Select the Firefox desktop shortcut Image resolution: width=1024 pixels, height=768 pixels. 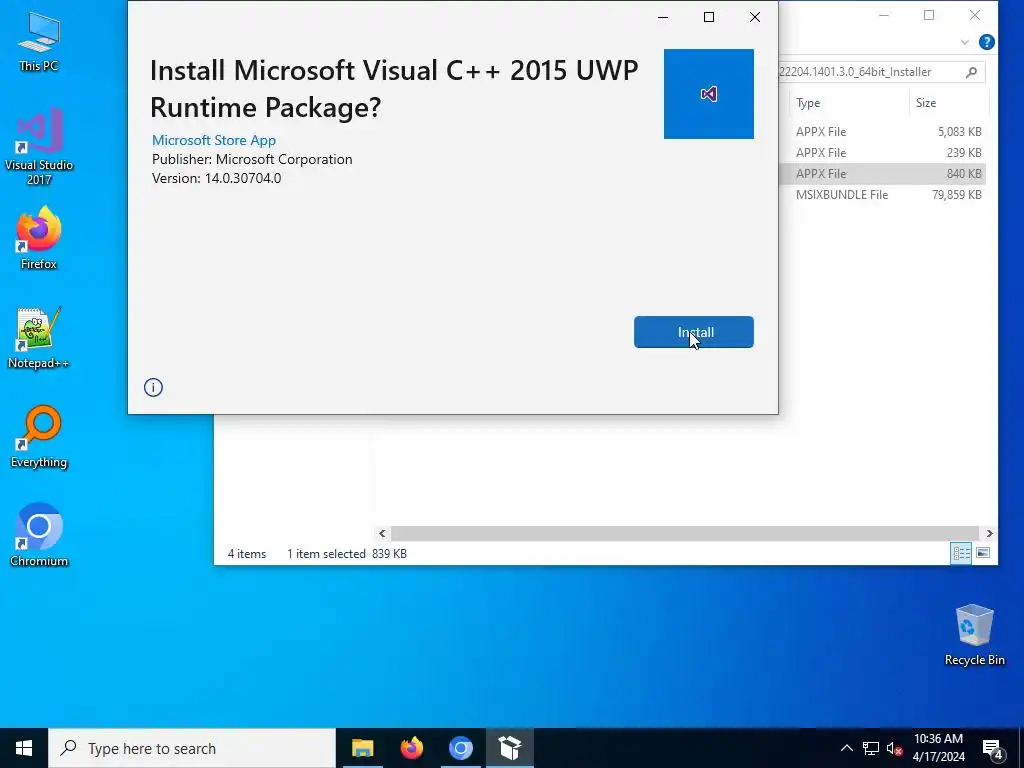39,238
